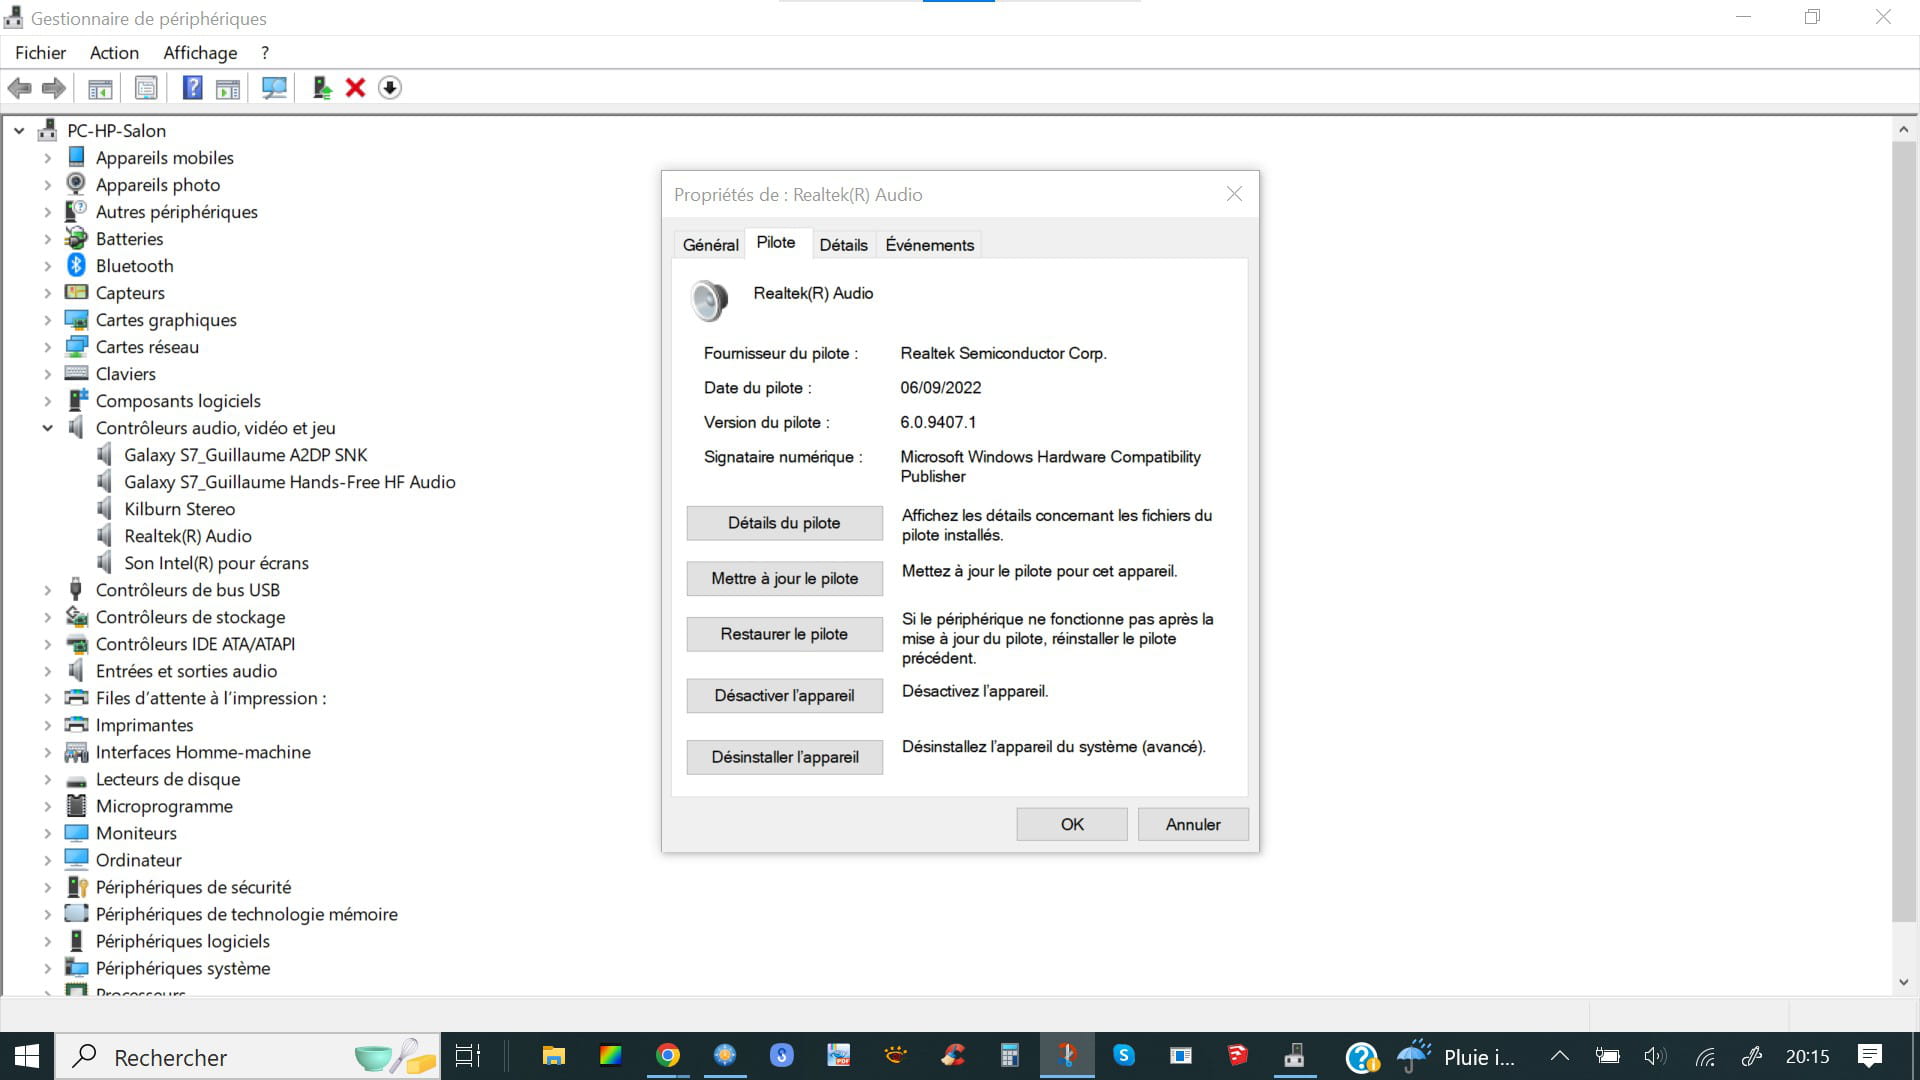Collapse the PC-HP-Salon root node
The width and height of the screenshot is (1920, 1080).
click(19, 130)
